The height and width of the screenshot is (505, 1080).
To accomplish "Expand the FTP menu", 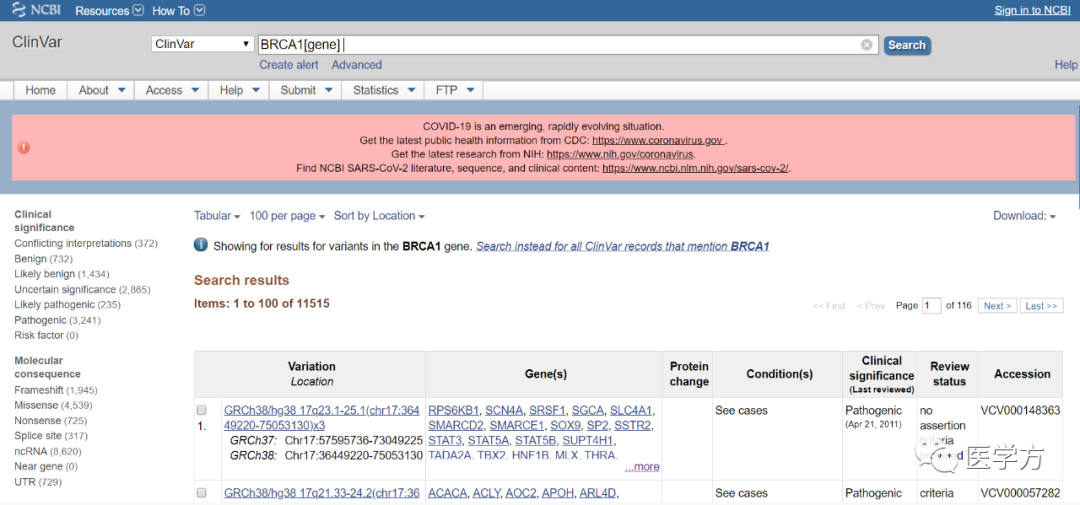I will click(454, 90).
